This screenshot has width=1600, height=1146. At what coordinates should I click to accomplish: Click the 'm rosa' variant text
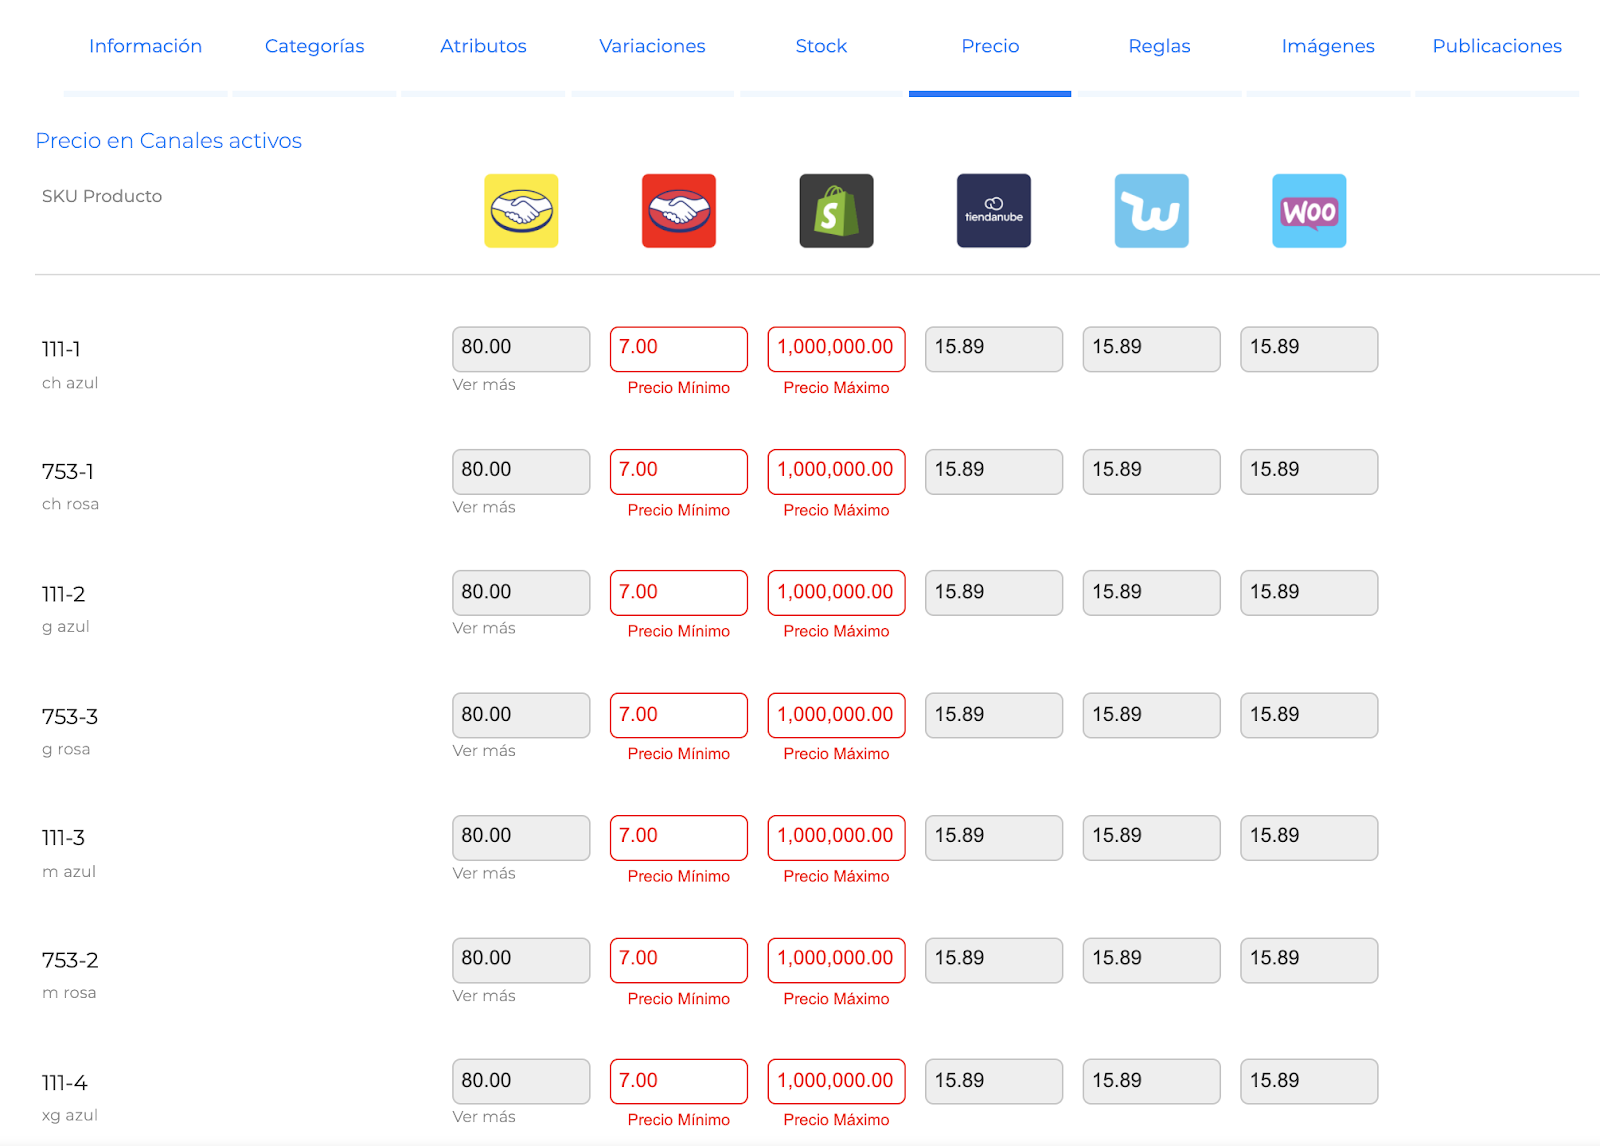point(69,993)
